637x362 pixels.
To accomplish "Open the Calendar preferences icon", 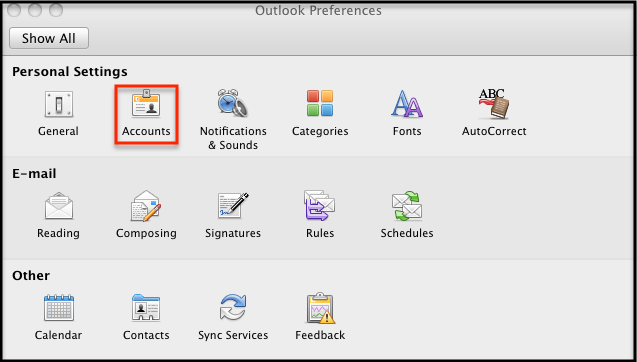I will (x=58, y=308).
